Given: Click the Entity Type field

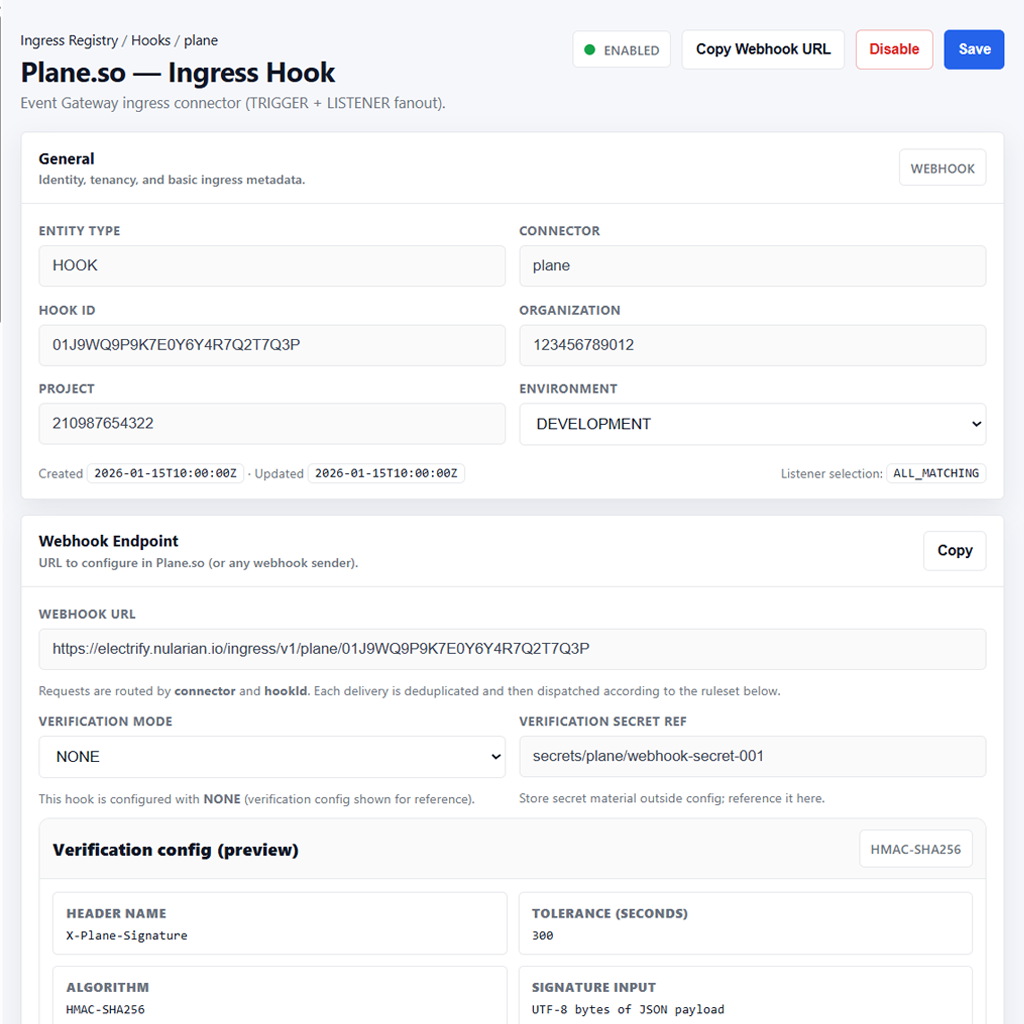Looking at the screenshot, I should (x=272, y=266).
